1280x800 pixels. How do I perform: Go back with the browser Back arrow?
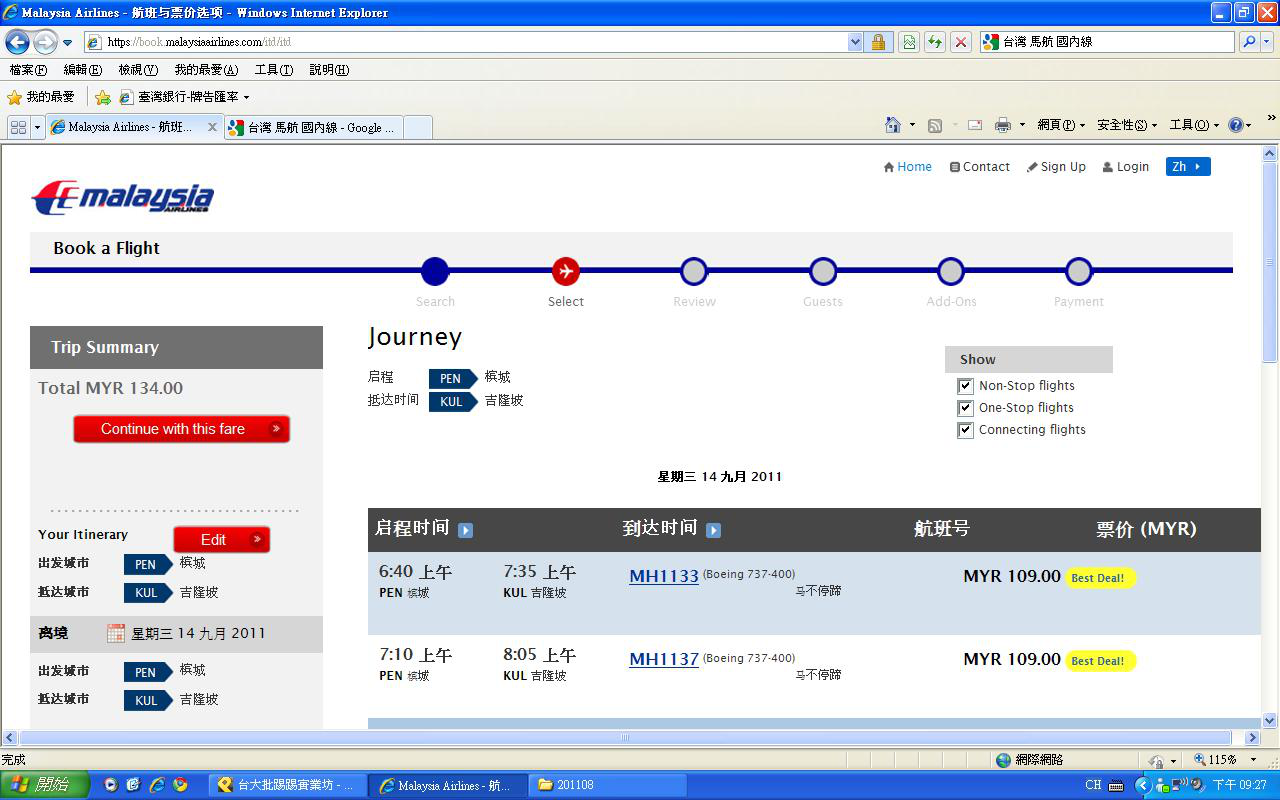coord(17,42)
